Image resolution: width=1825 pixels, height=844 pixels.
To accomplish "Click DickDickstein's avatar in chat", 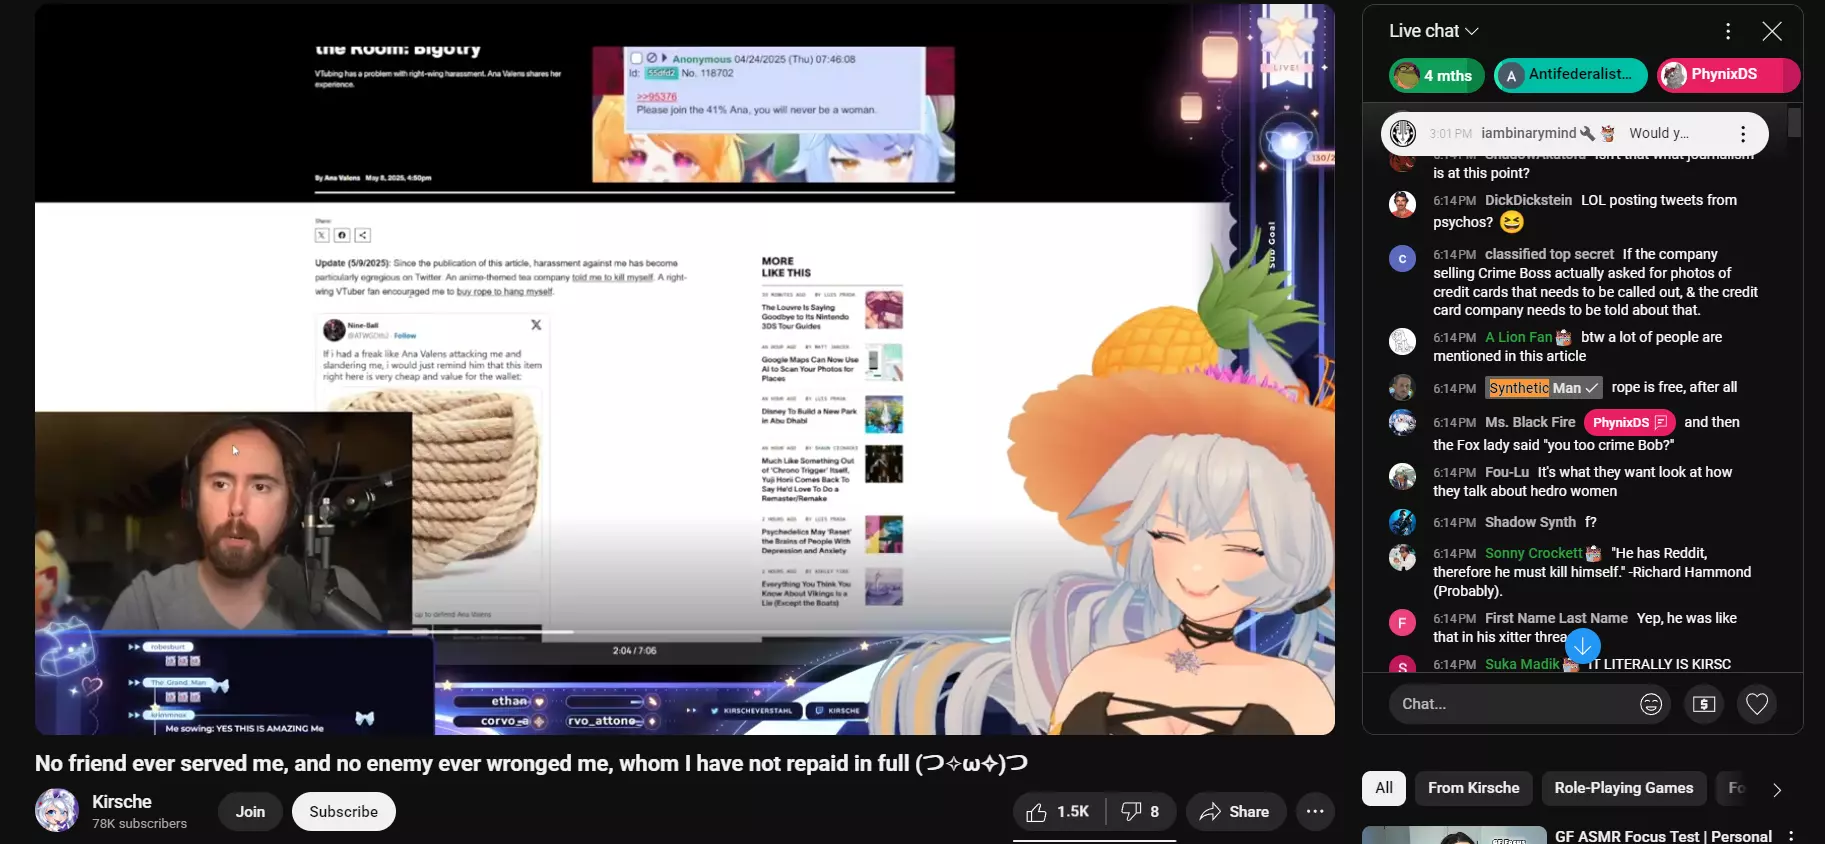I will click(1402, 204).
